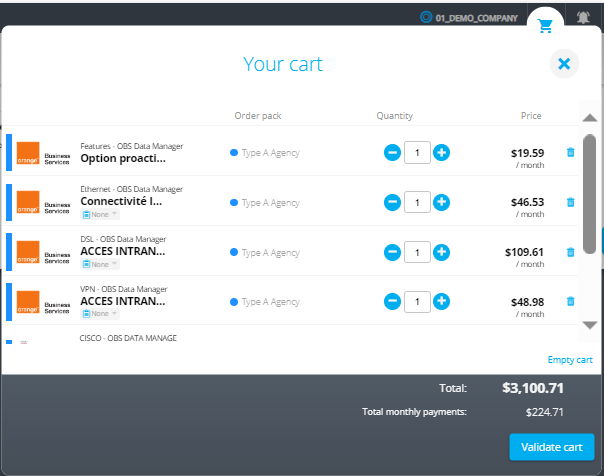
Task: Click the $3,100.71 total amount
Action: click(533, 388)
